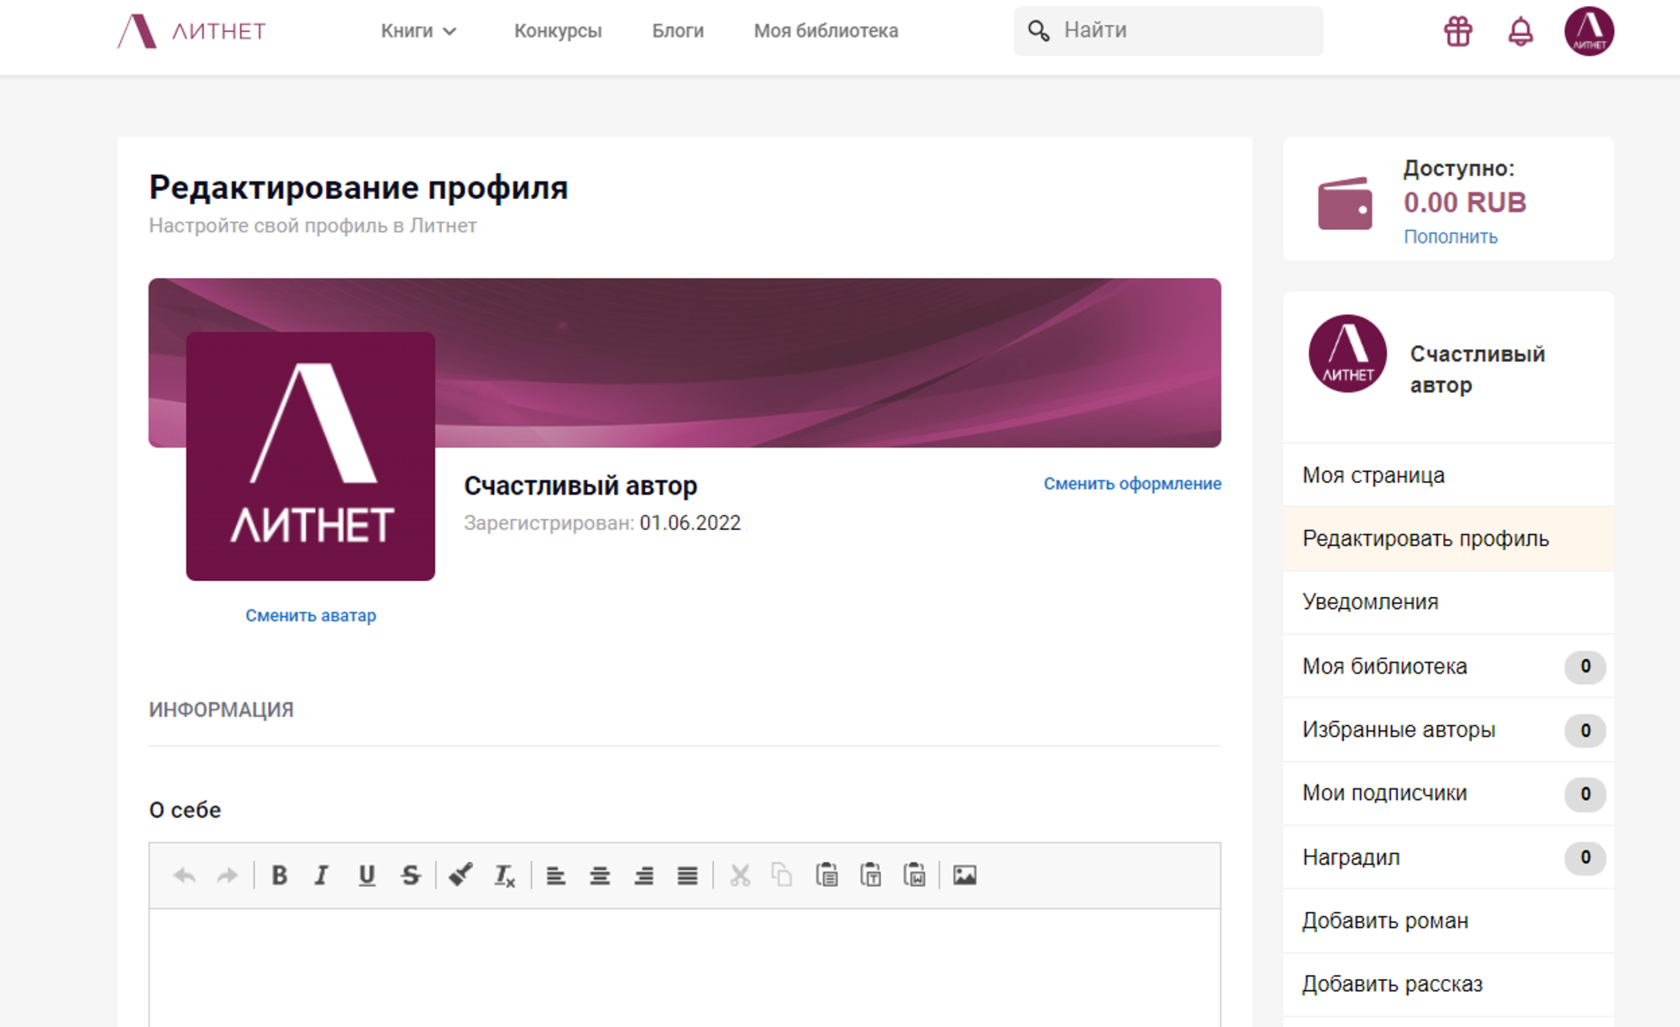
Task: Select Редактировать профиль in sidebar
Action: pyautogui.click(x=1448, y=539)
